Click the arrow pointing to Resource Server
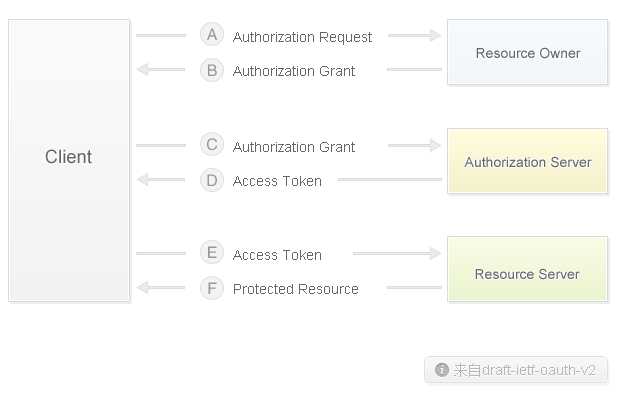 click(397, 253)
